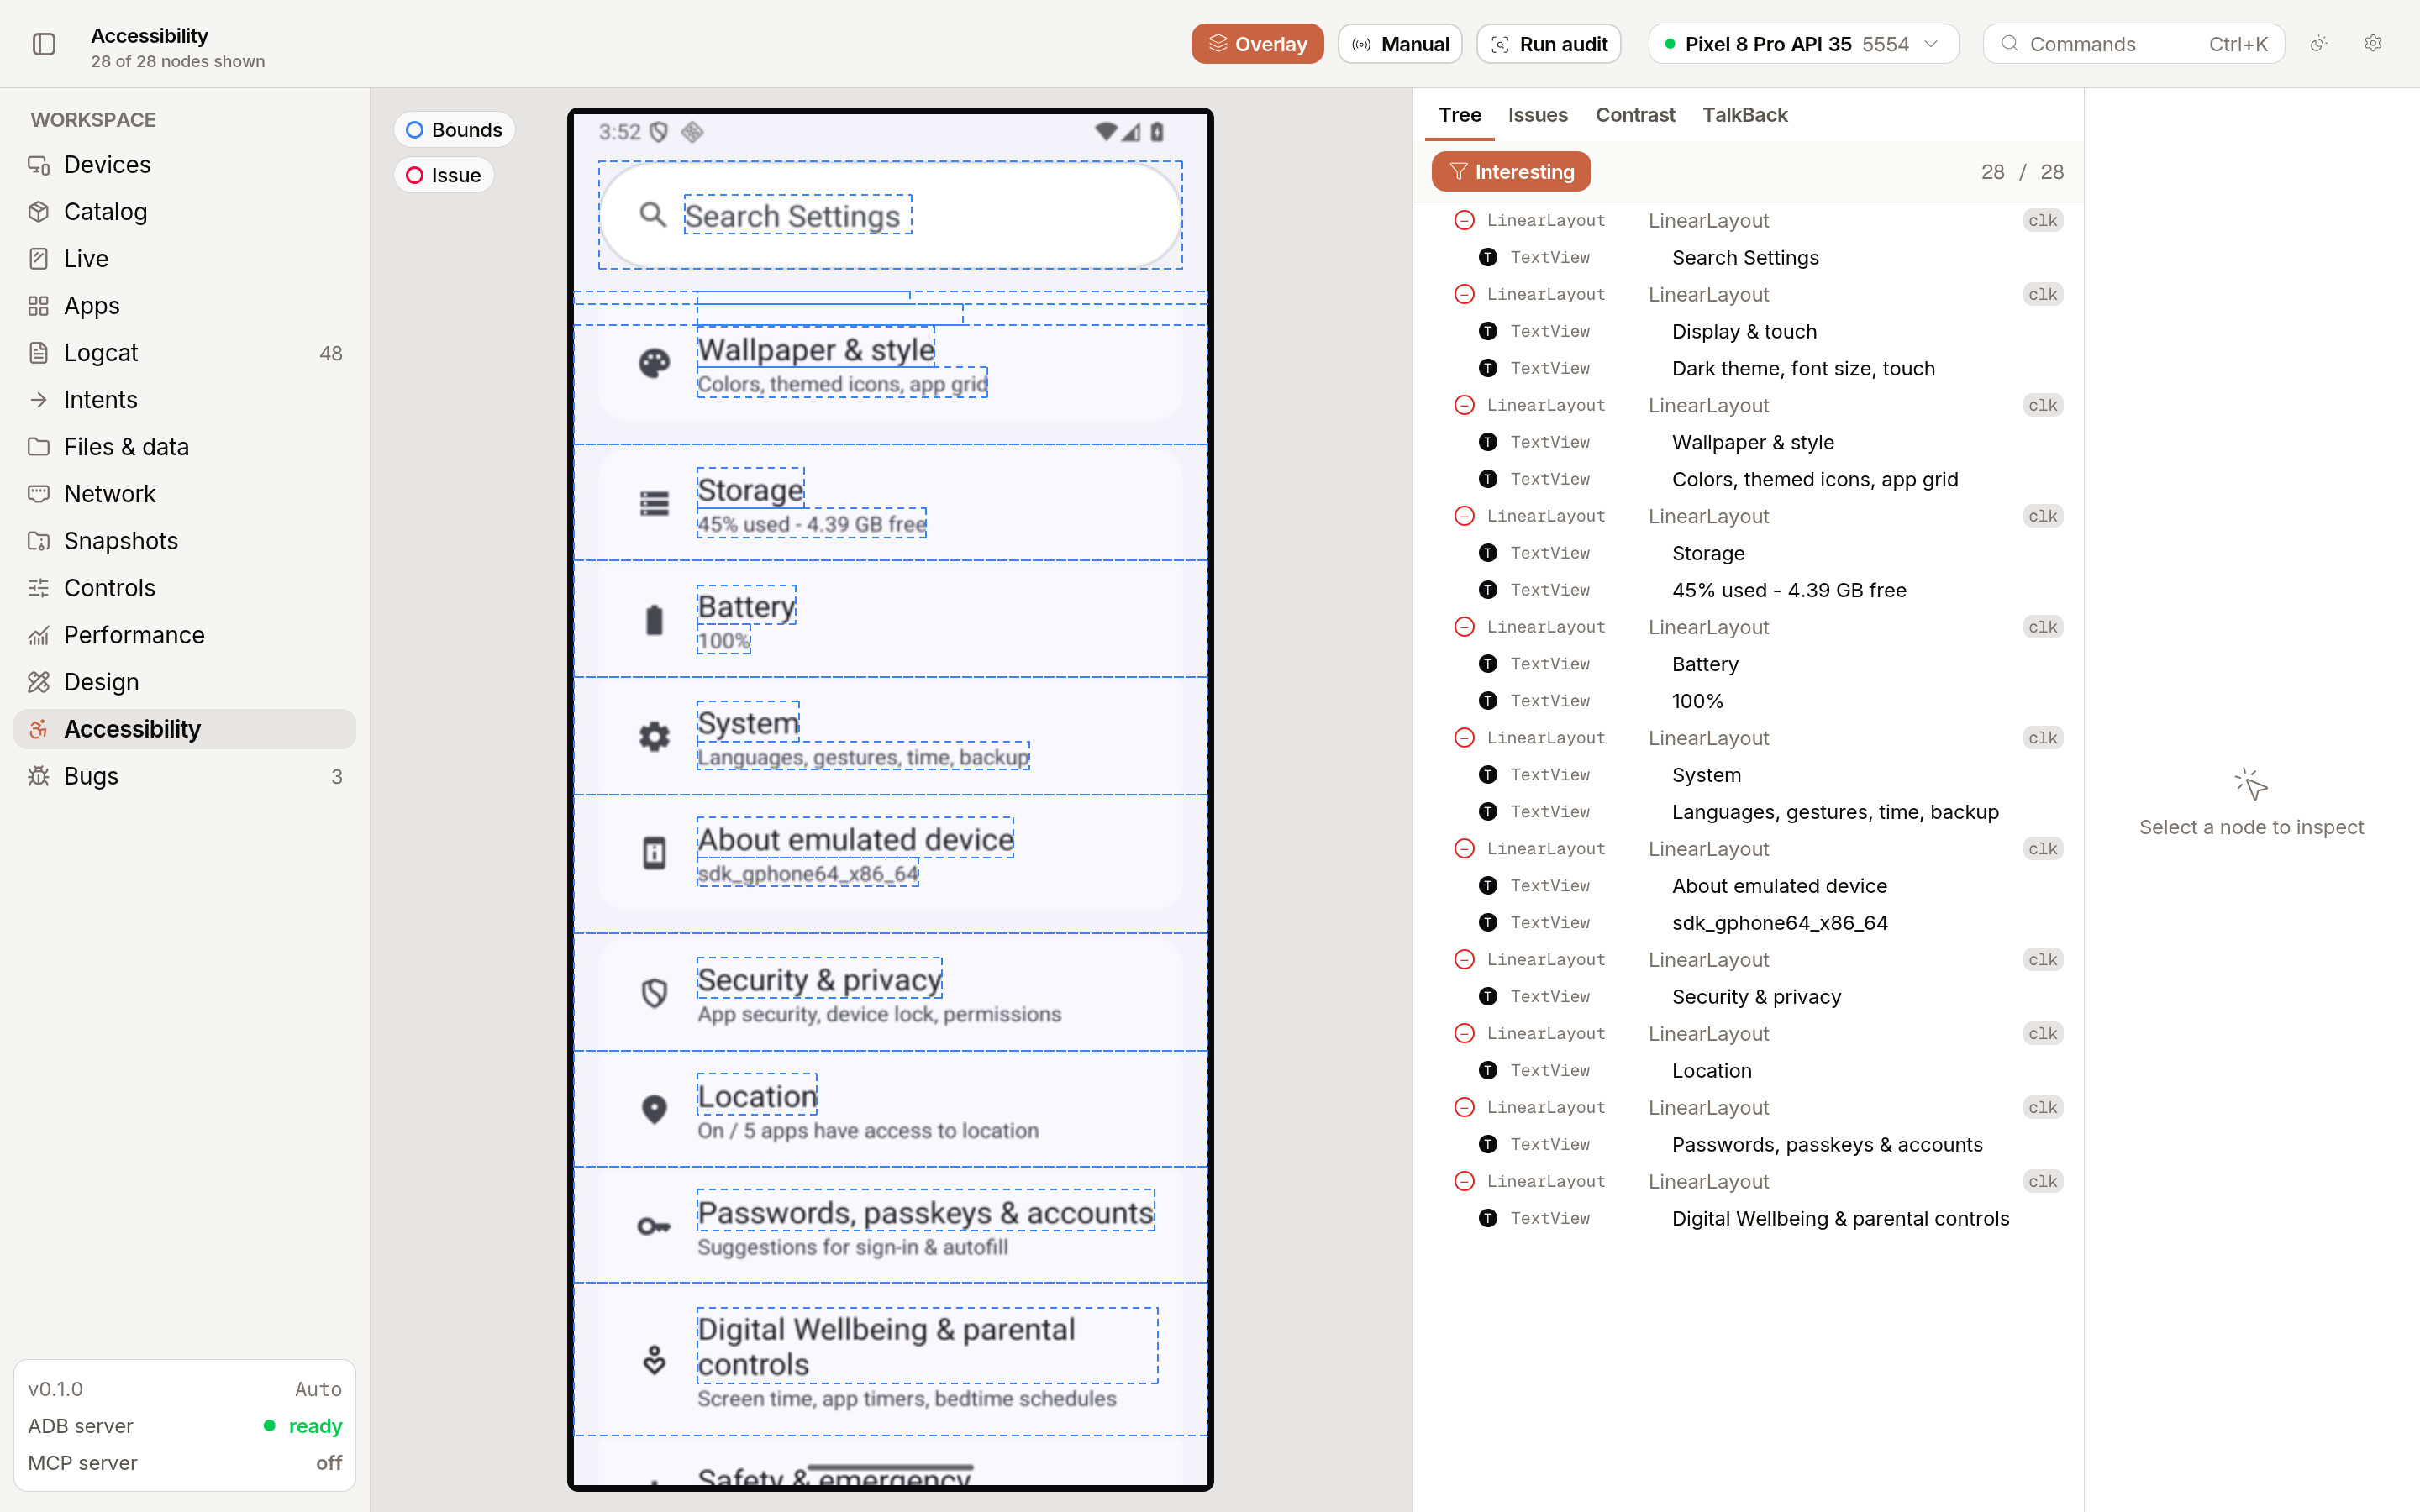
Task: Open the Snapshots section
Action: point(185,540)
